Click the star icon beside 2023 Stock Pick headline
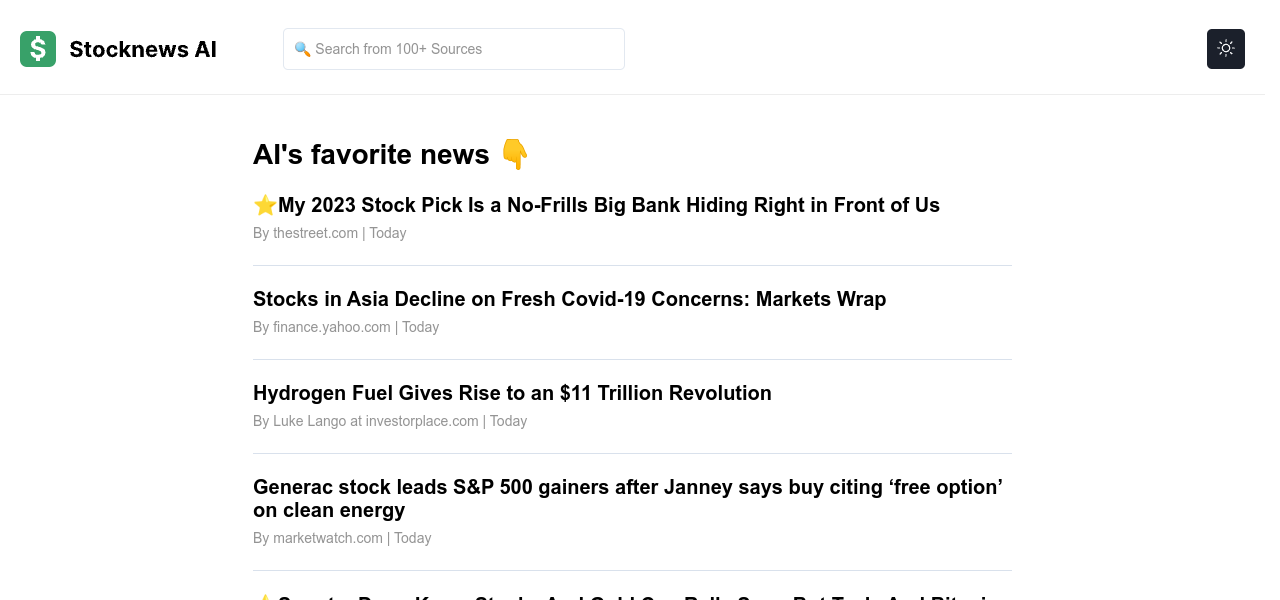The image size is (1280, 600). click(x=265, y=205)
